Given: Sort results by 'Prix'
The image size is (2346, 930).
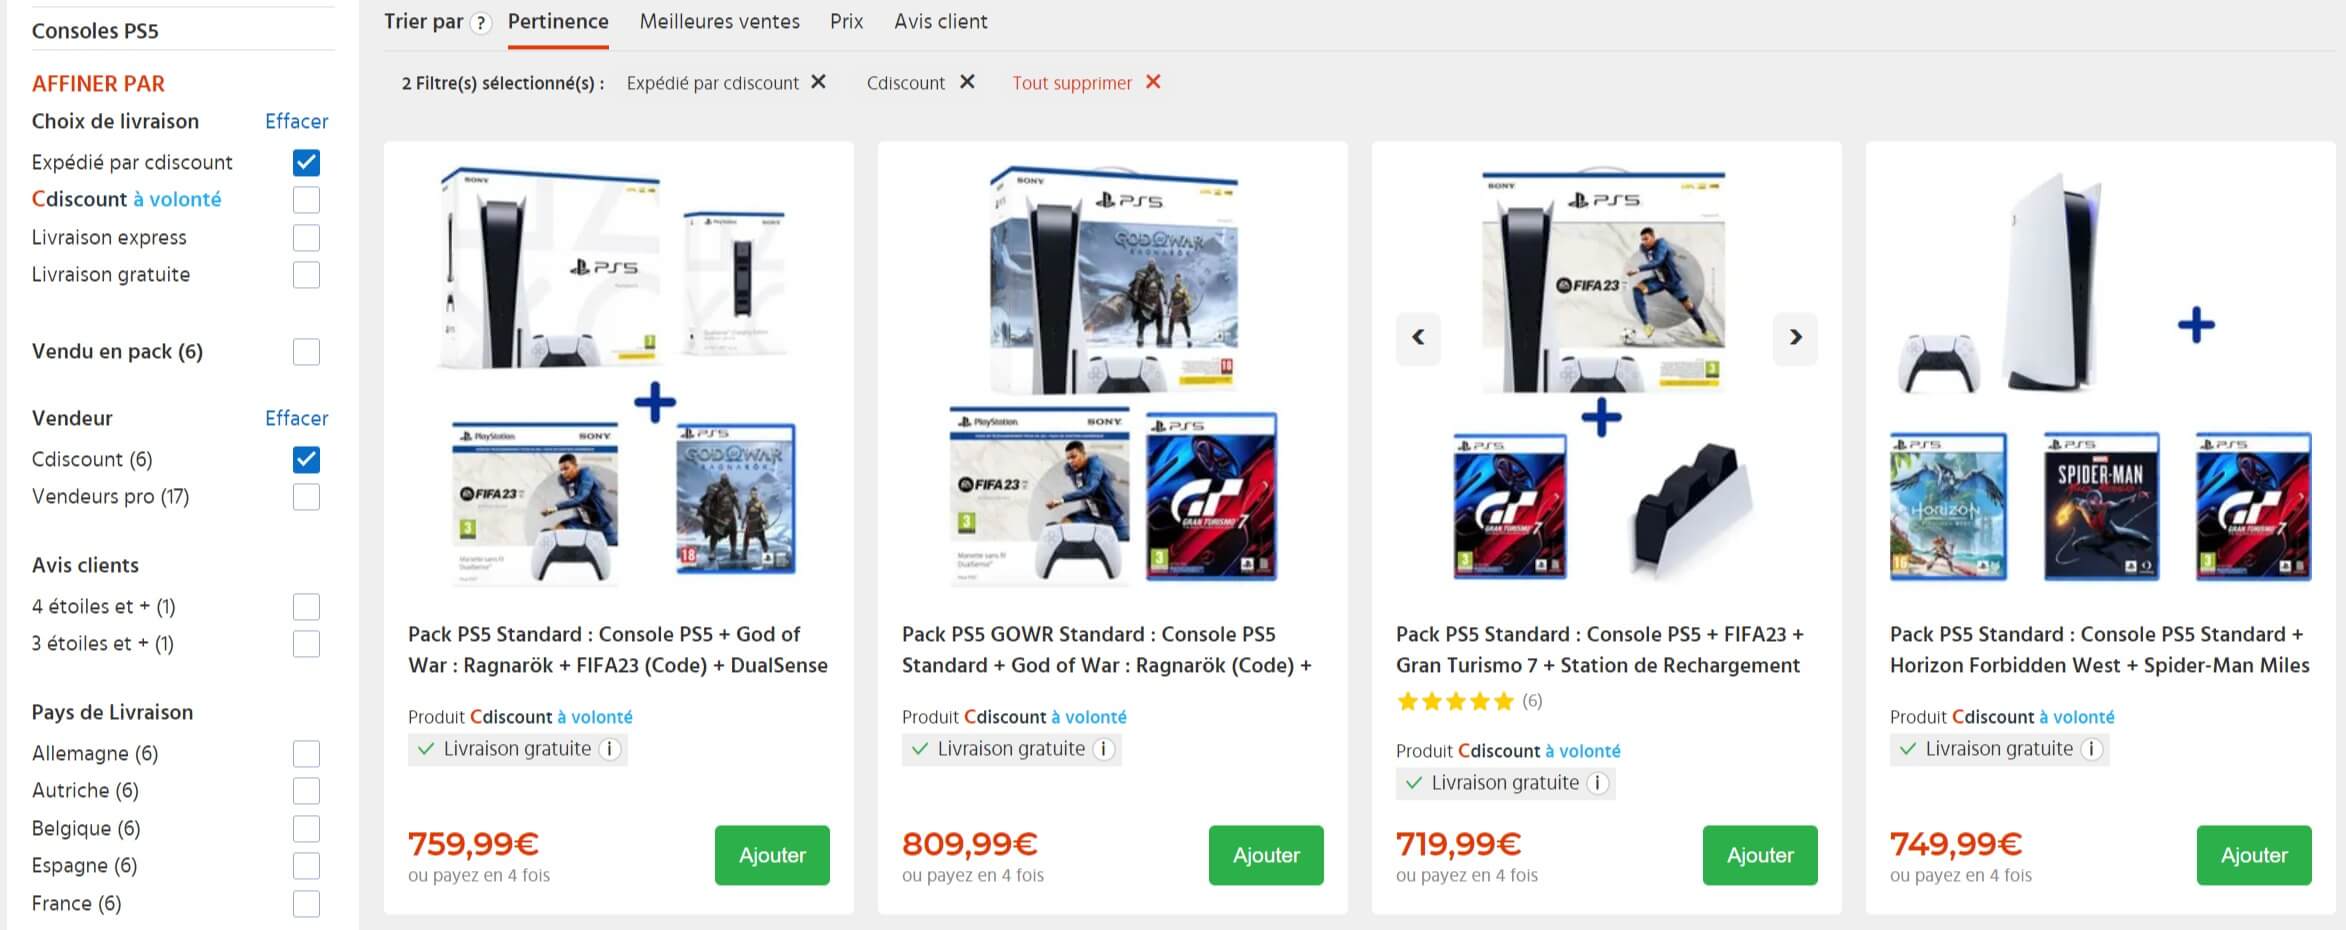Looking at the screenshot, I should tap(846, 22).
